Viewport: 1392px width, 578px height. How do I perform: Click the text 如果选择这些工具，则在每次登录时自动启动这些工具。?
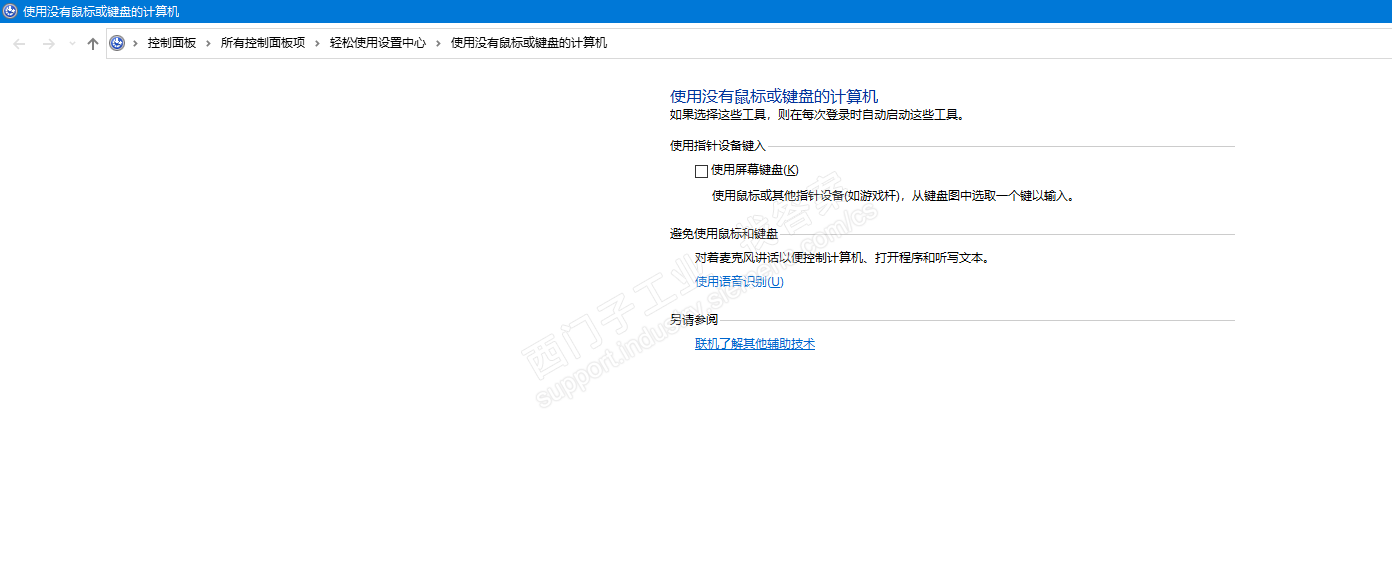pos(817,115)
